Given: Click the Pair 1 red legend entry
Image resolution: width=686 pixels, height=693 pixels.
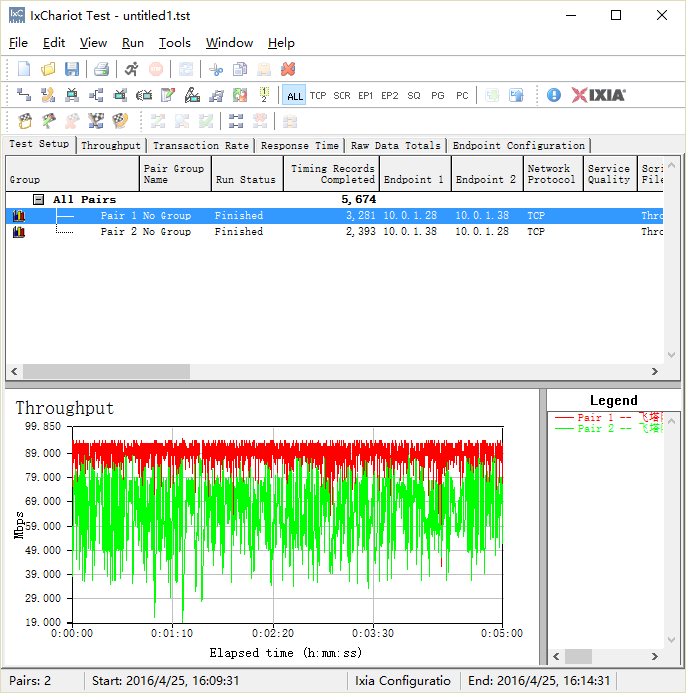Looking at the screenshot, I should click(608, 417).
